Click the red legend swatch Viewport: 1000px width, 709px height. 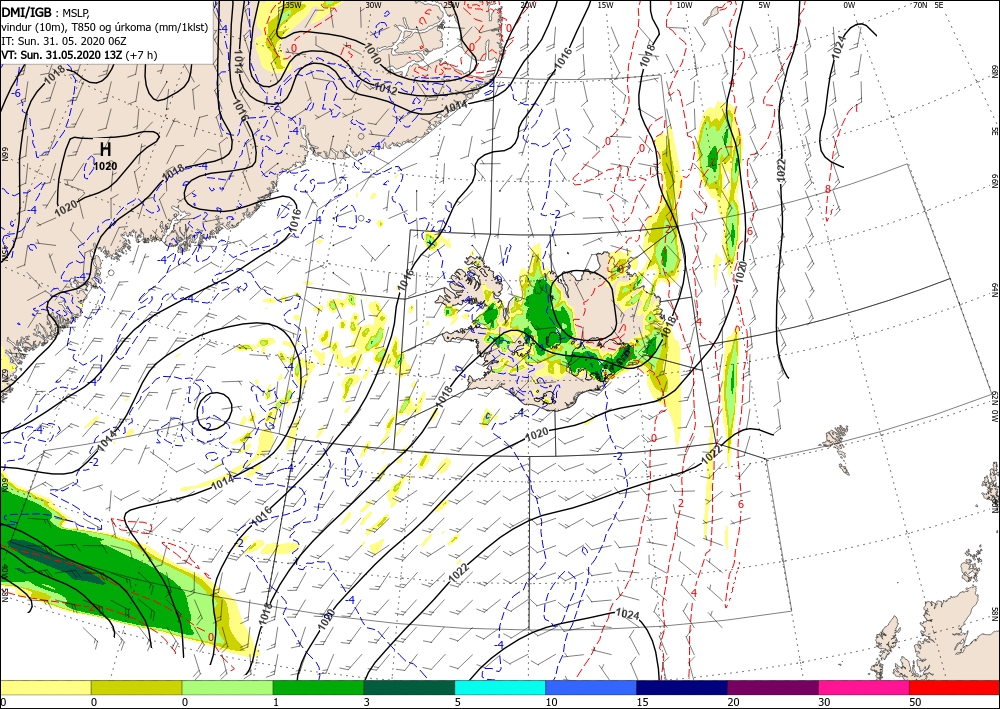click(955, 687)
